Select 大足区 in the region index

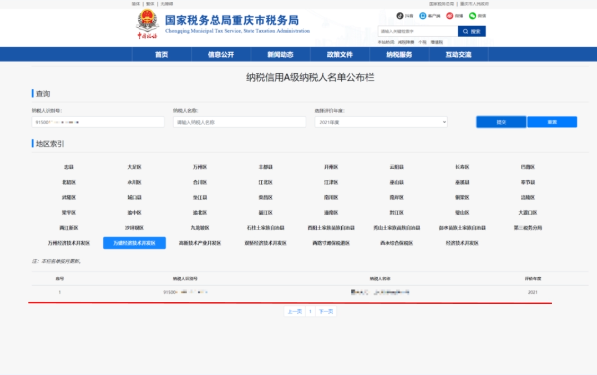pos(134,167)
